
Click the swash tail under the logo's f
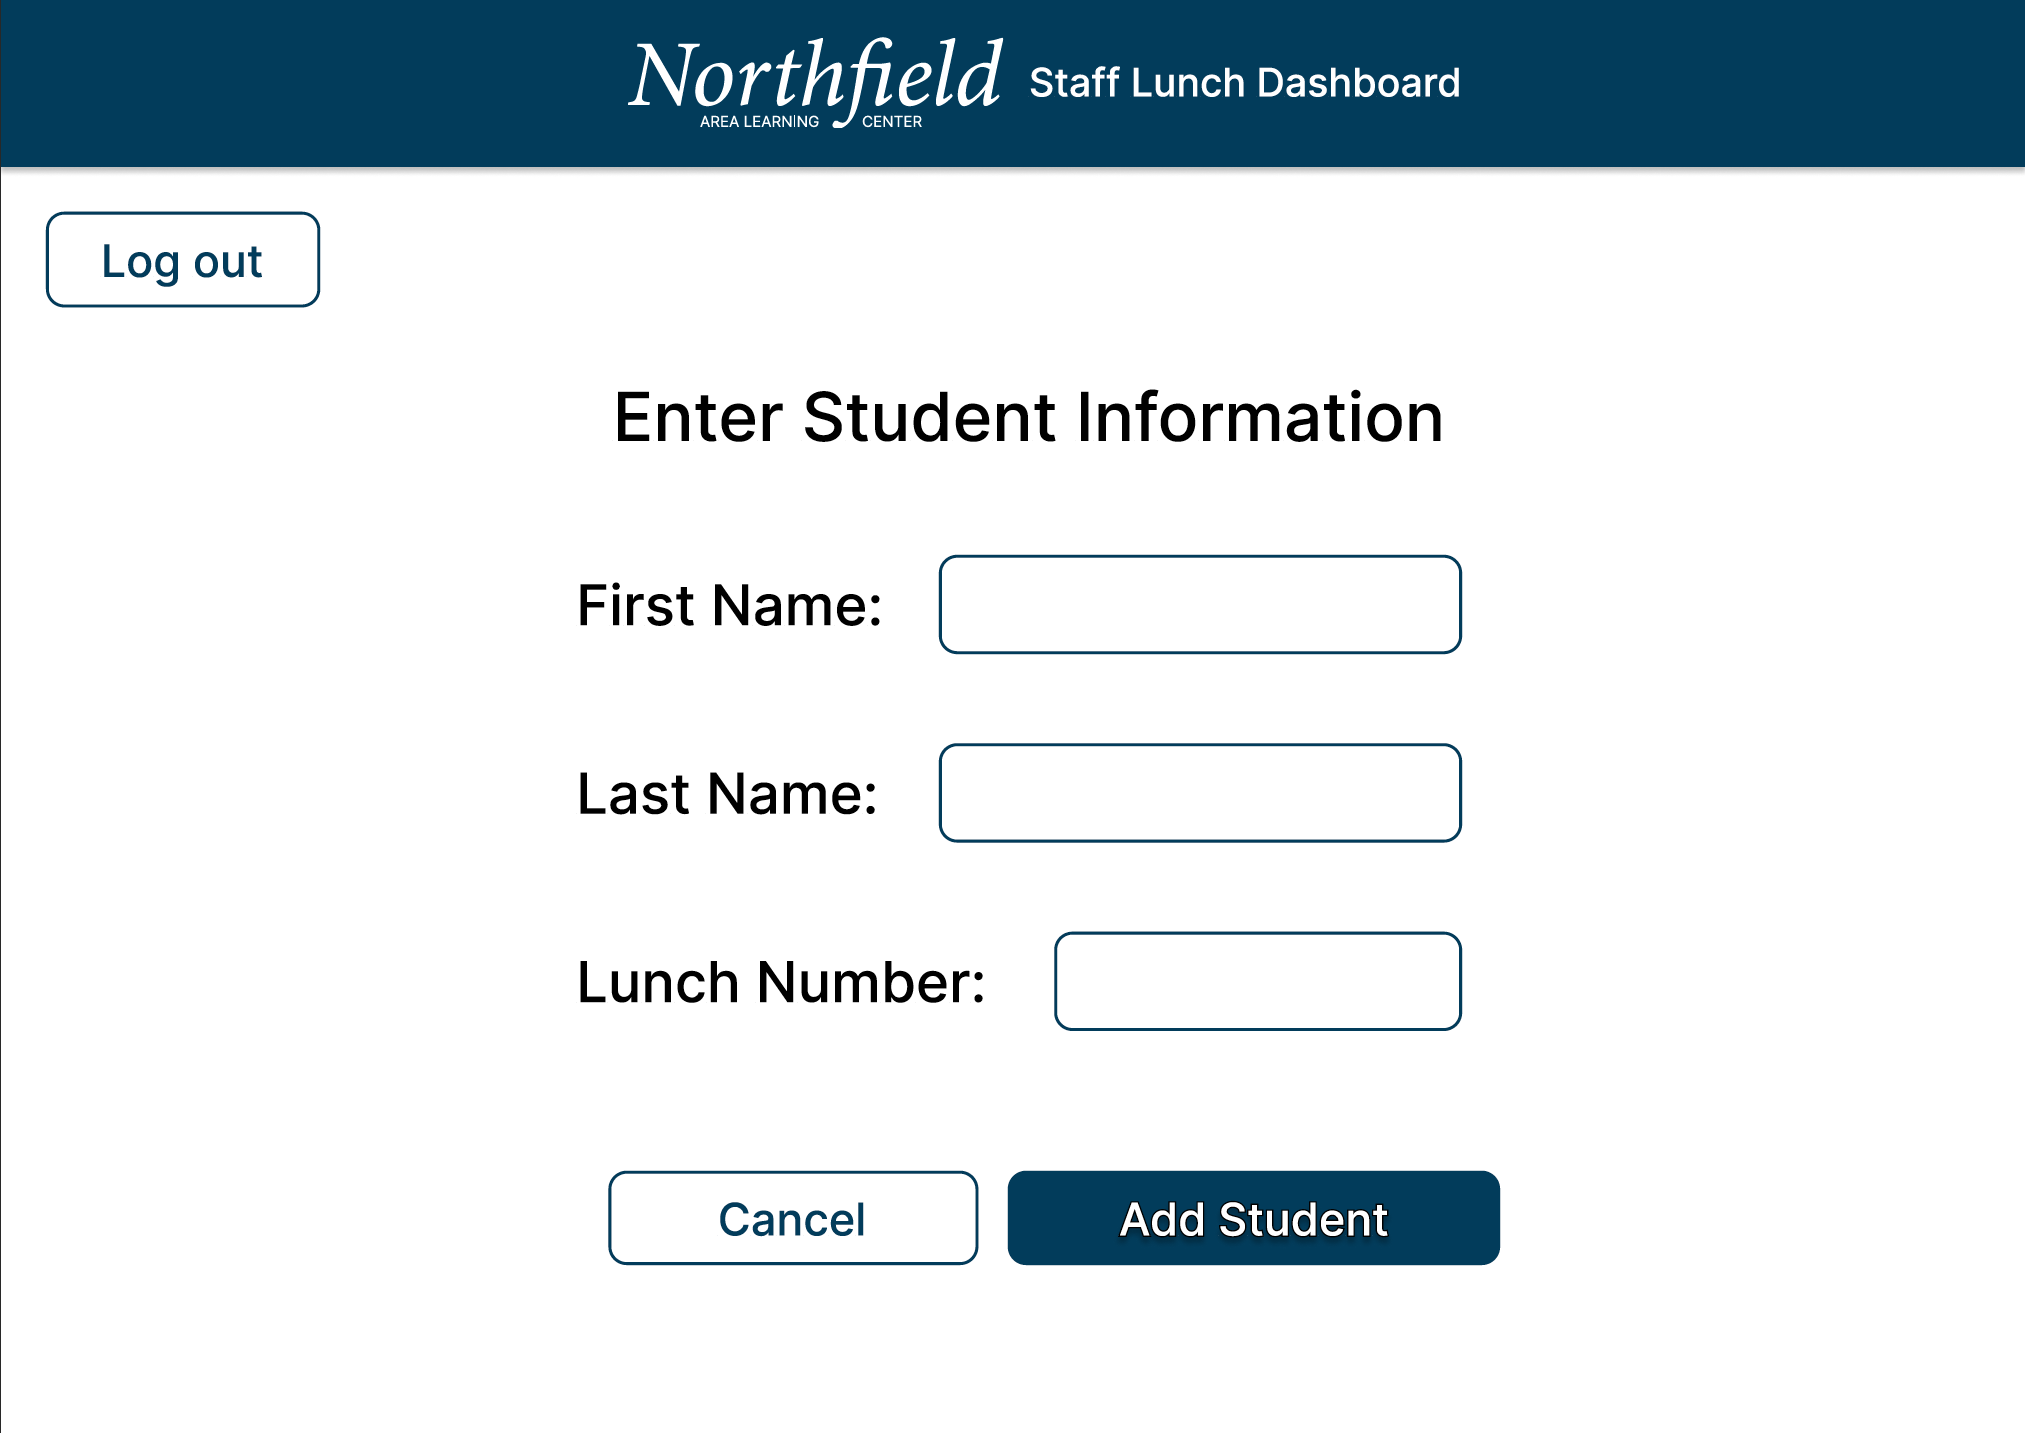(x=844, y=121)
